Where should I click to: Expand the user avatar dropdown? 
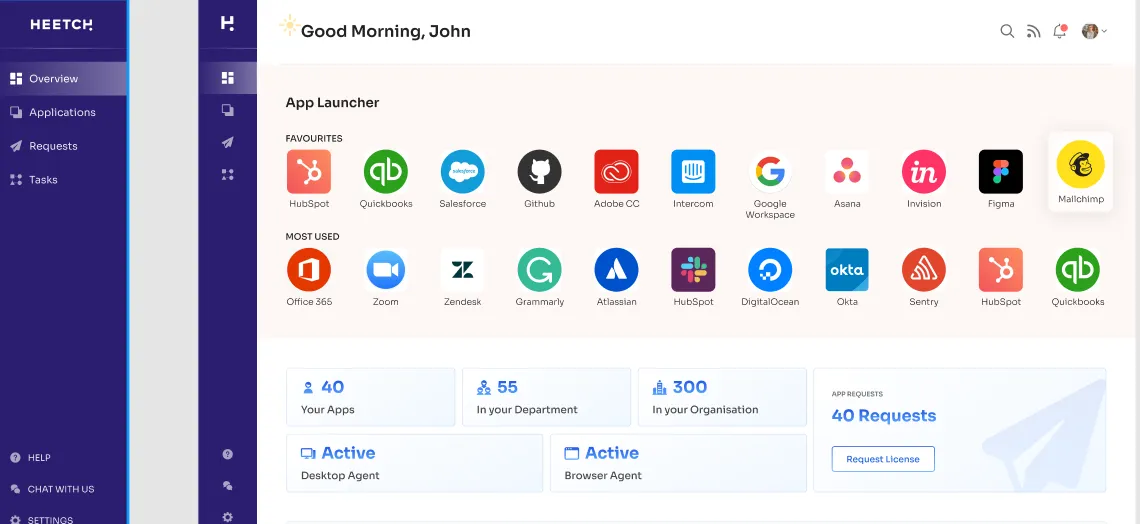[1094, 31]
